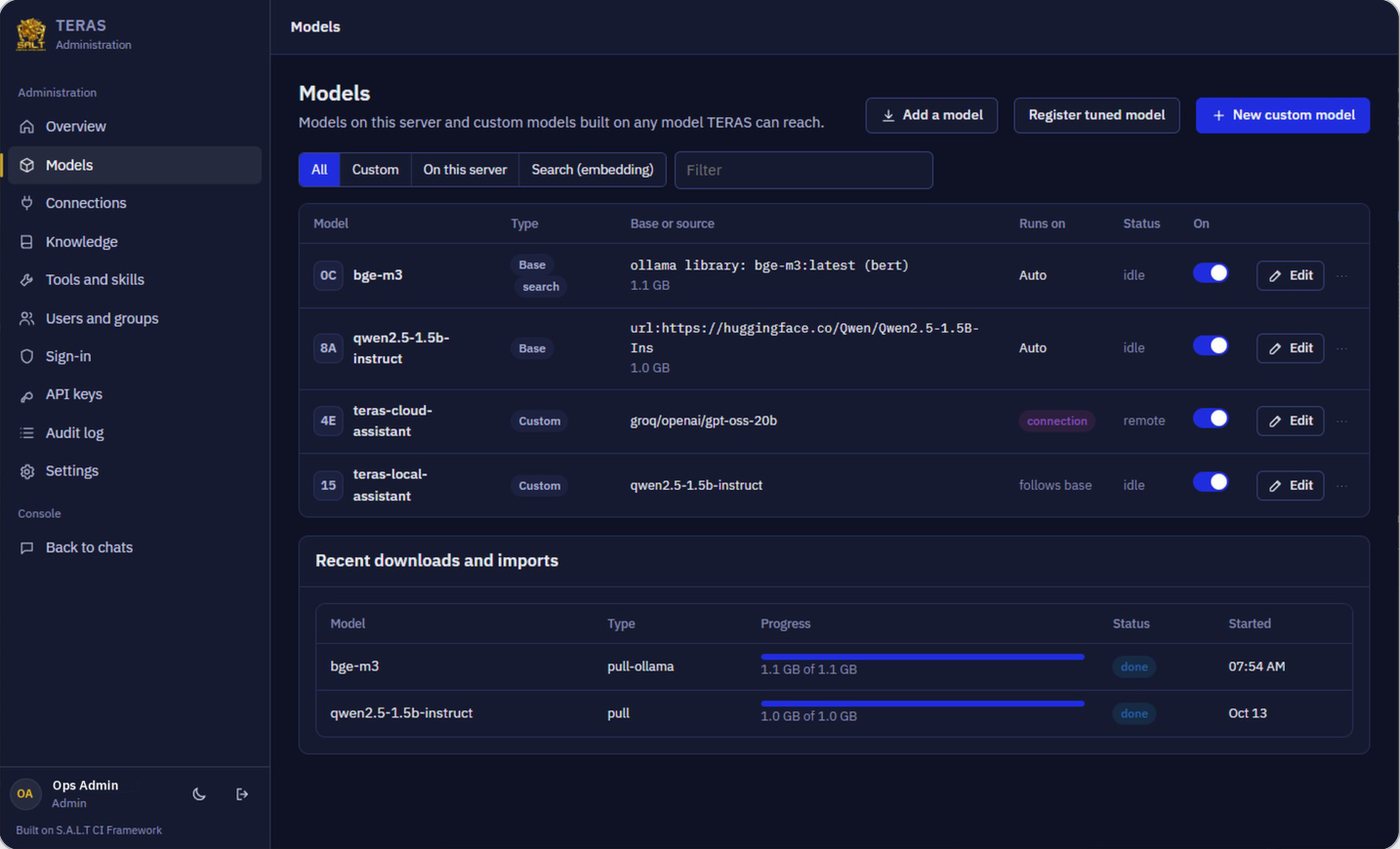Click the 4E badge beside teras-cloud-assistant
Image resolution: width=1400 pixels, height=849 pixels.
328,421
